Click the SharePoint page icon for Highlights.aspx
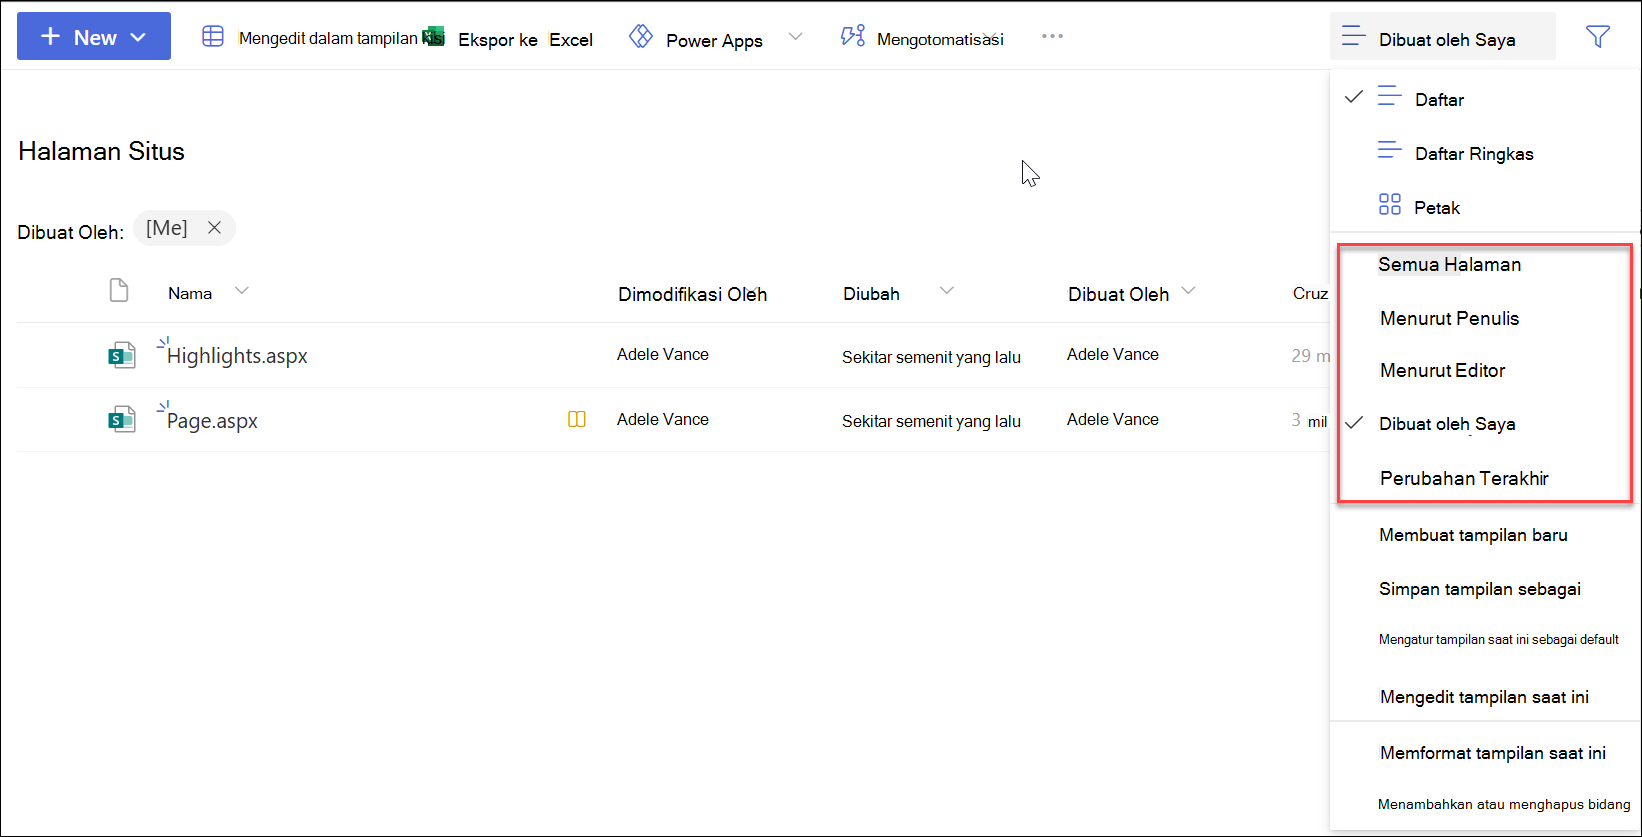 tap(121, 355)
